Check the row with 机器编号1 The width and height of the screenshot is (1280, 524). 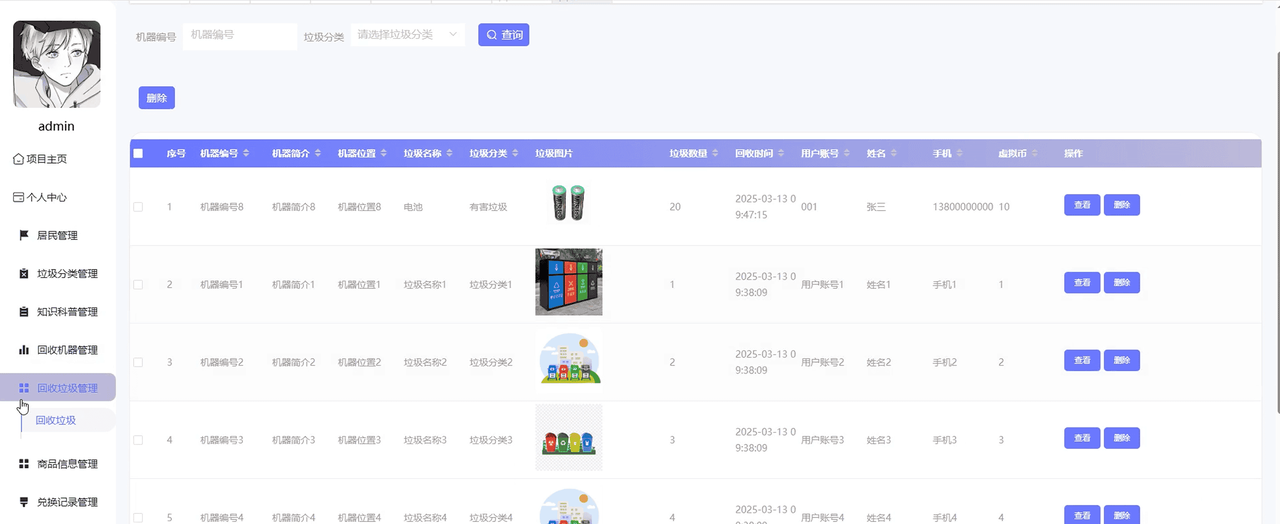click(138, 285)
